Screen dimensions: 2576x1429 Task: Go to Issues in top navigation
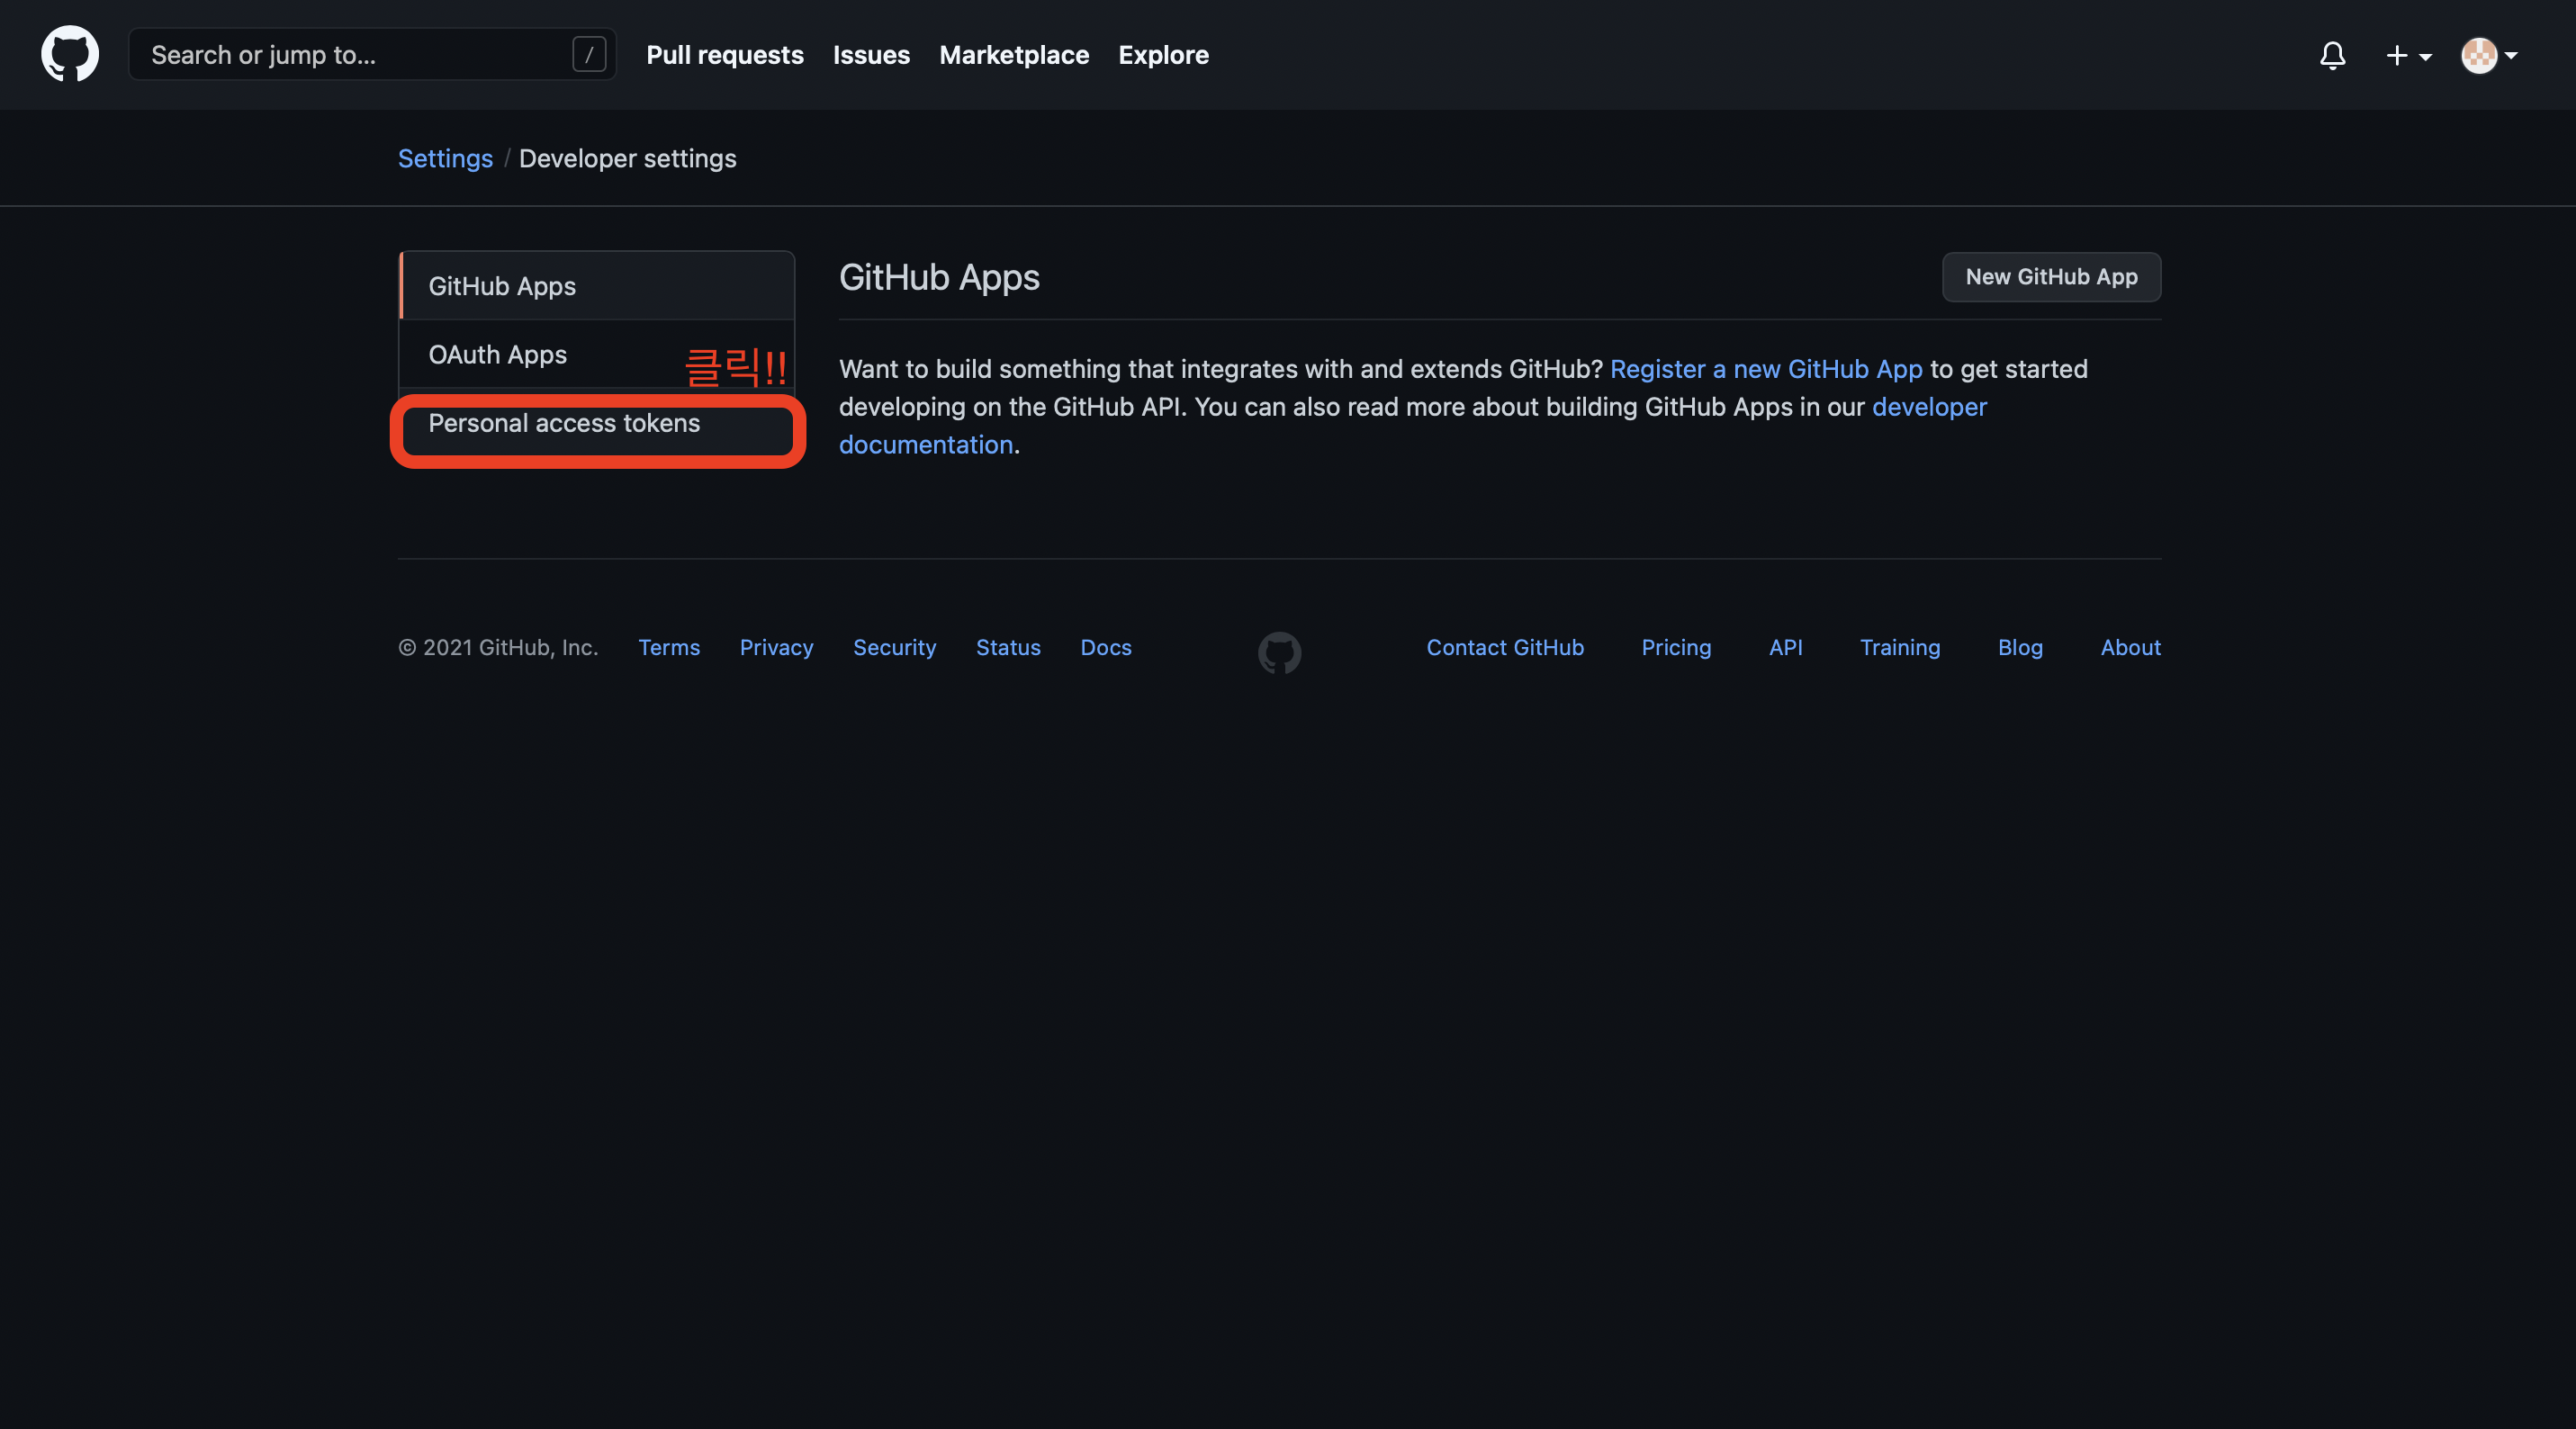coord(871,55)
